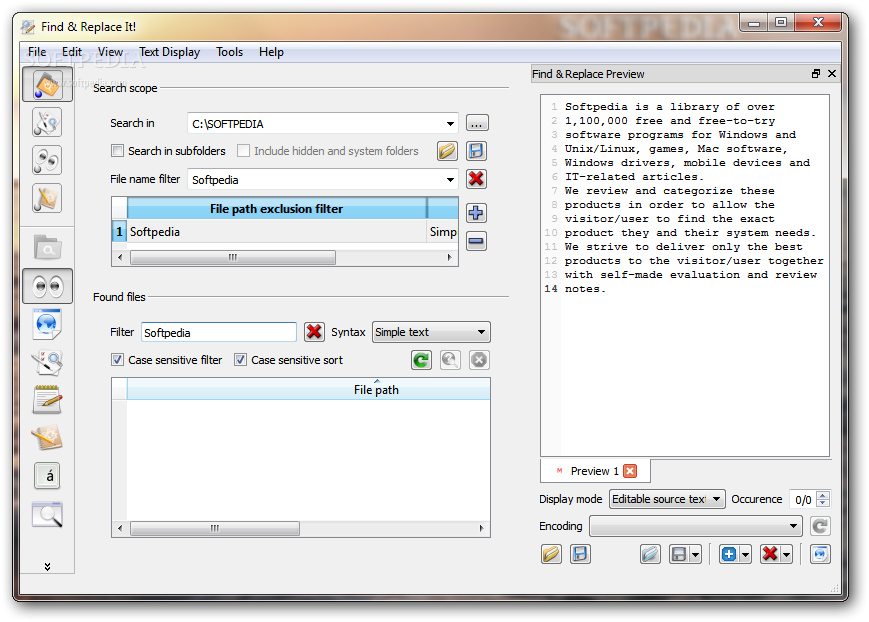
Task: Click the File path exclusion filter header
Action: pos(277,209)
